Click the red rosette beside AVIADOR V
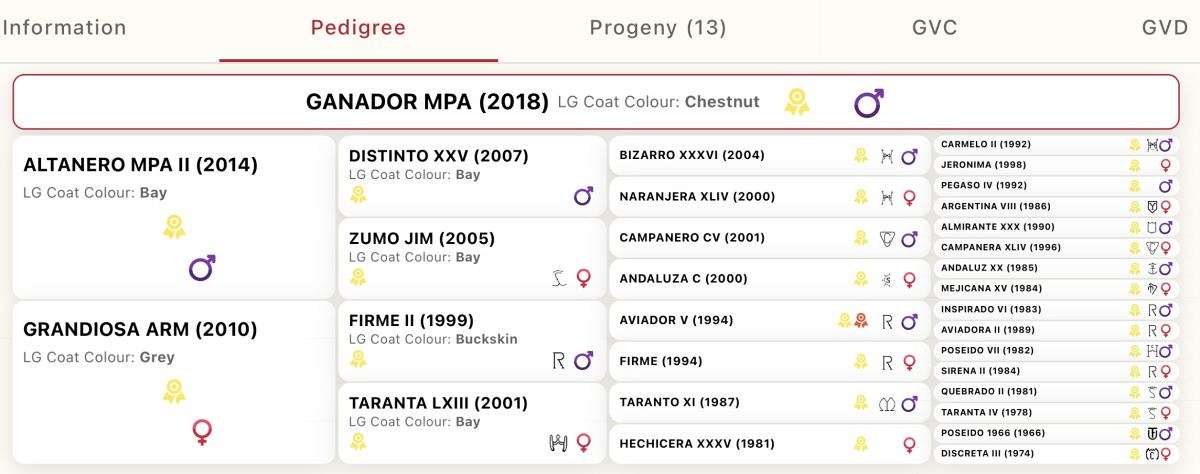This screenshot has height=474, width=1200. coord(861,321)
